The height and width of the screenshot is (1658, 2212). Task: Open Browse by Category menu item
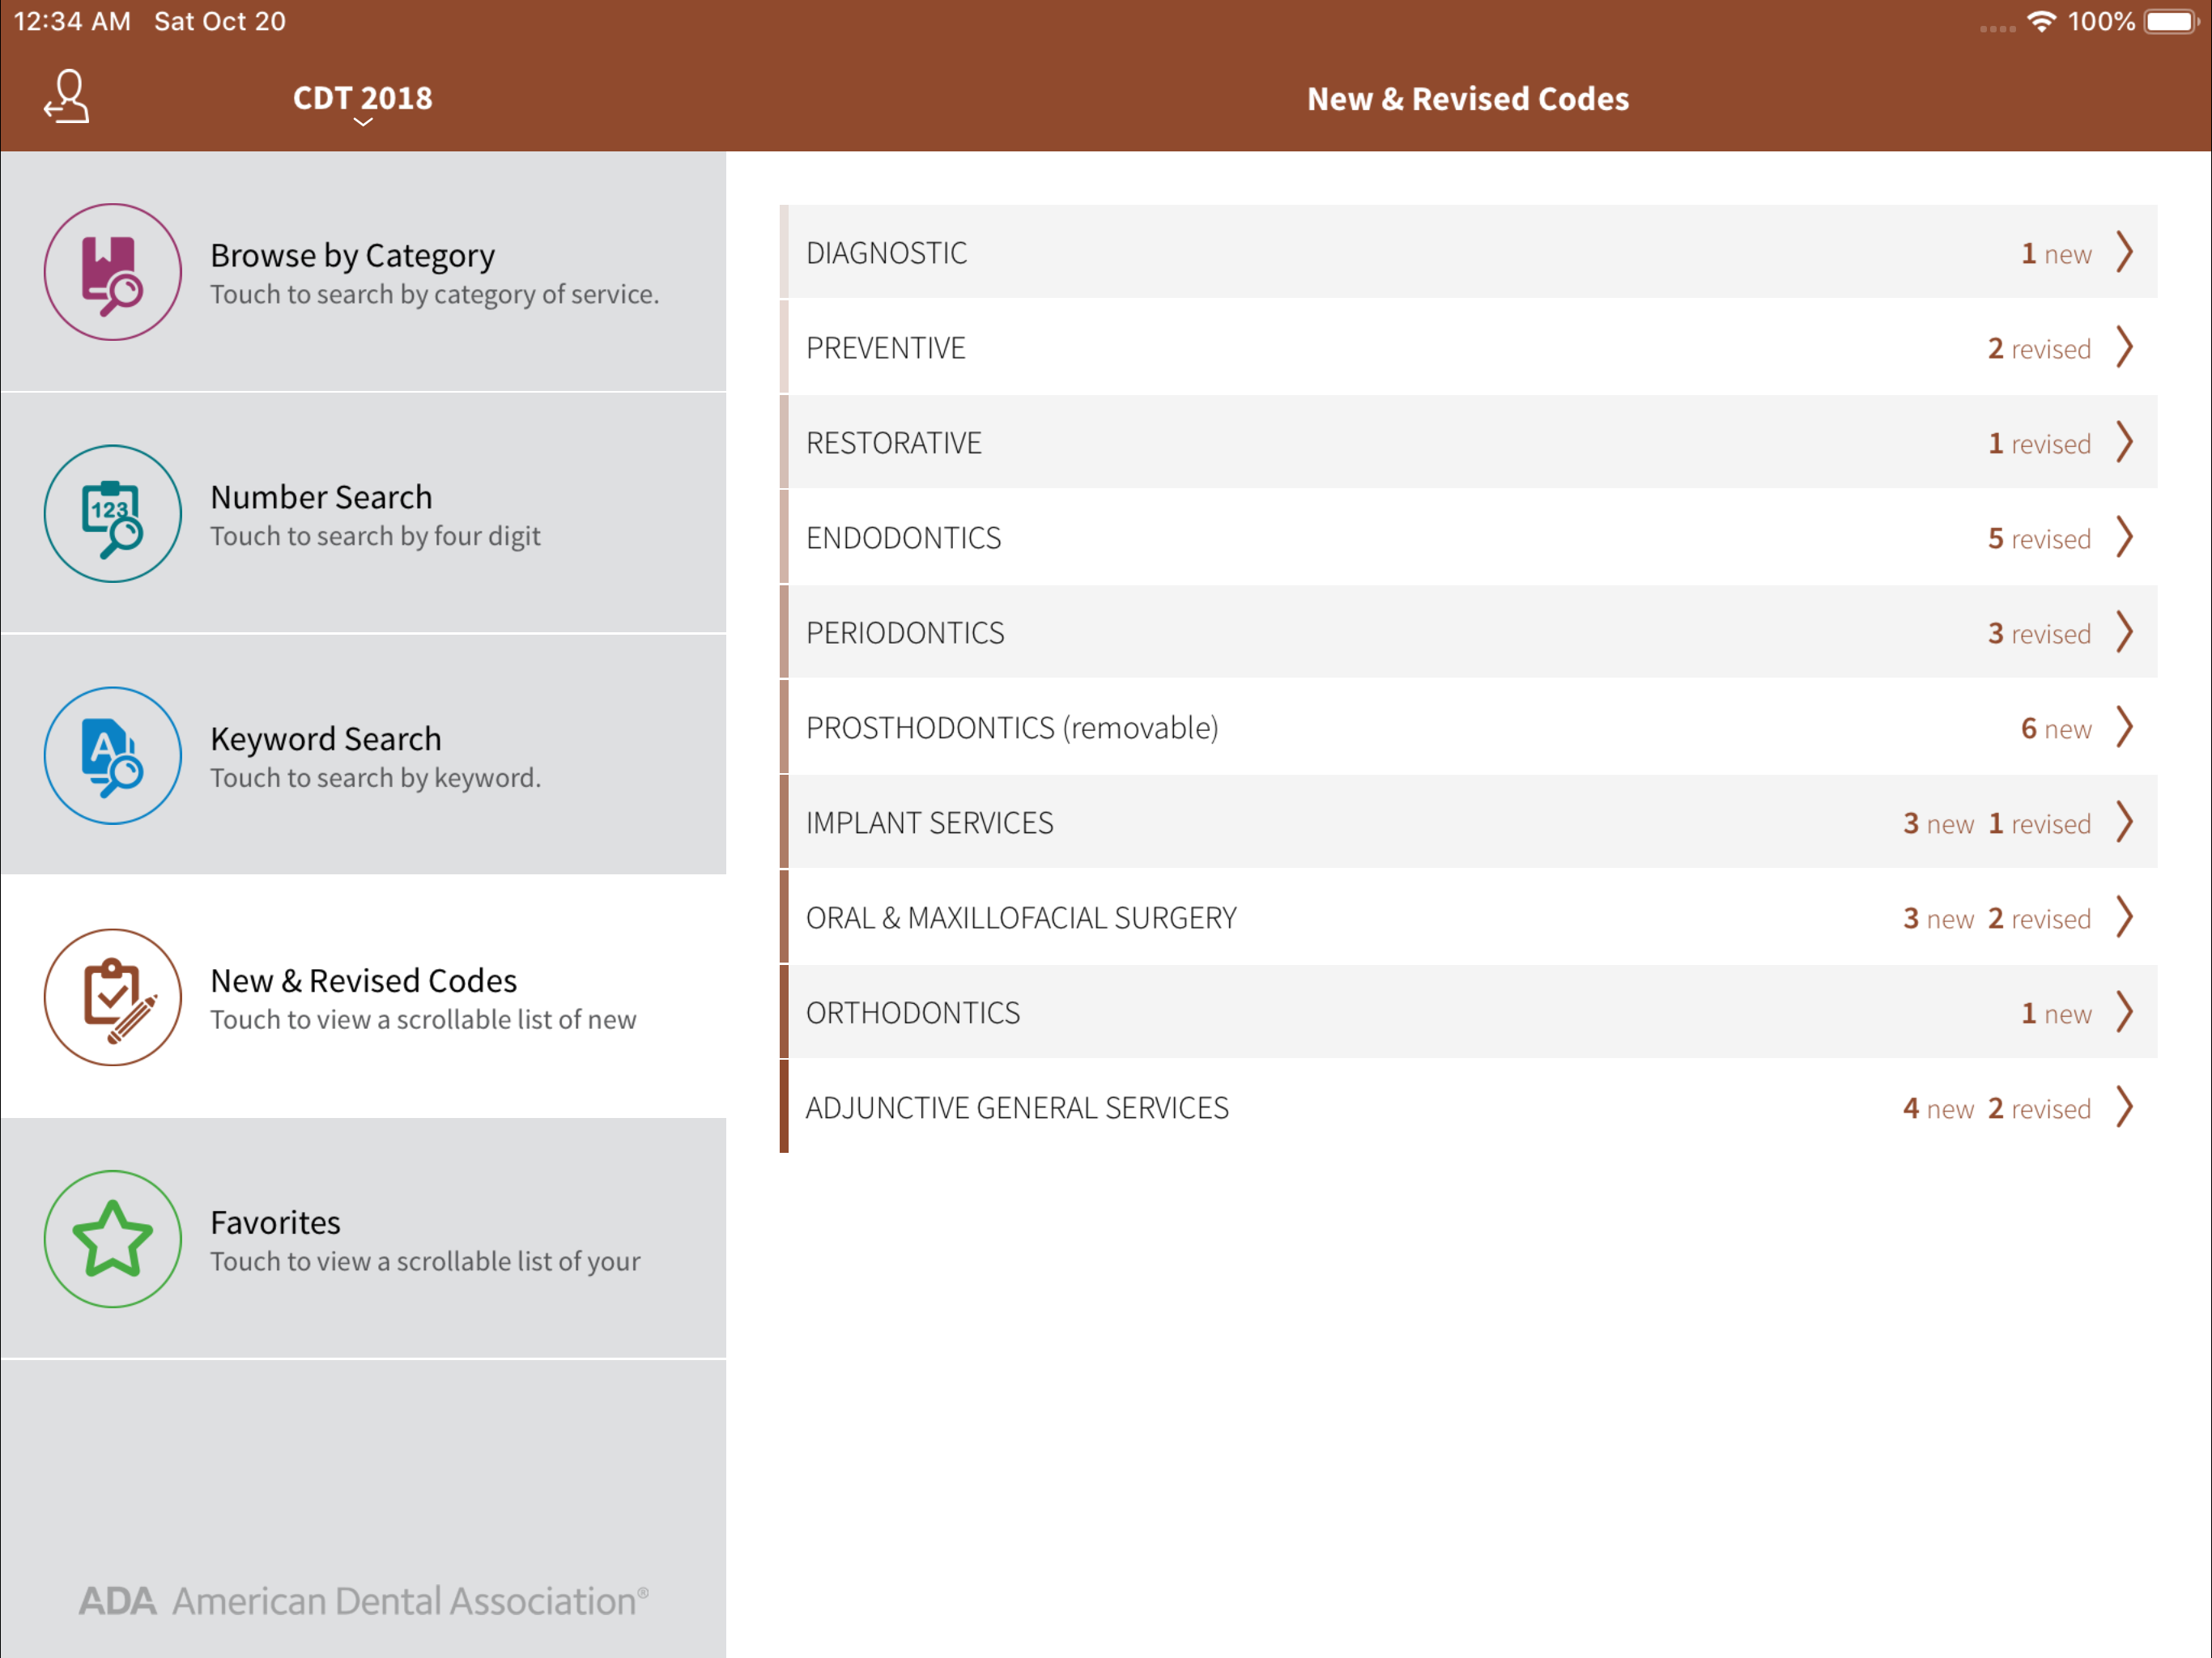coord(363,272)
